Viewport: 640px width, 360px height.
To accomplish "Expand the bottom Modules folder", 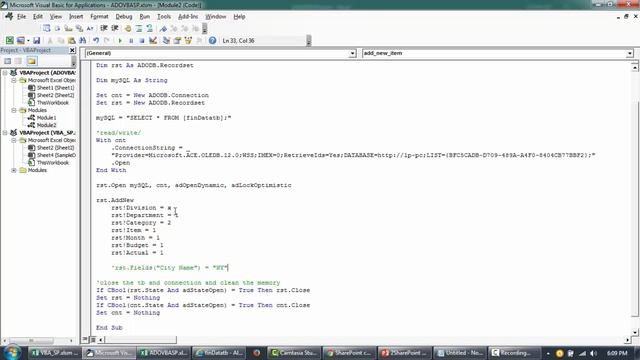I will pyautogui.click(x=13, y=170).
